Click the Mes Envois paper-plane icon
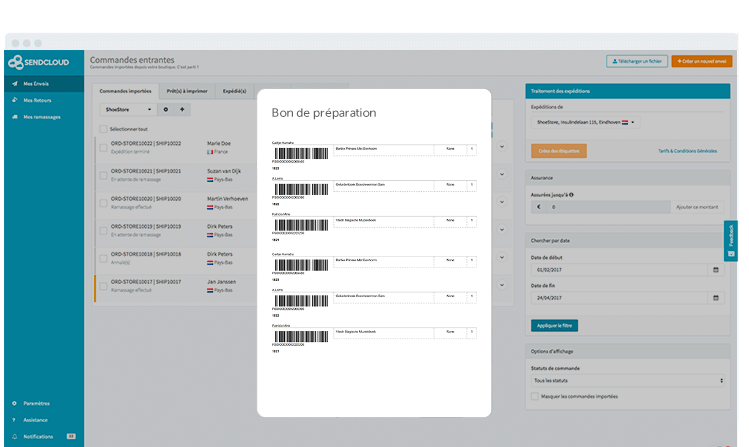Viewport: 749px width, 447px height. 15,84
